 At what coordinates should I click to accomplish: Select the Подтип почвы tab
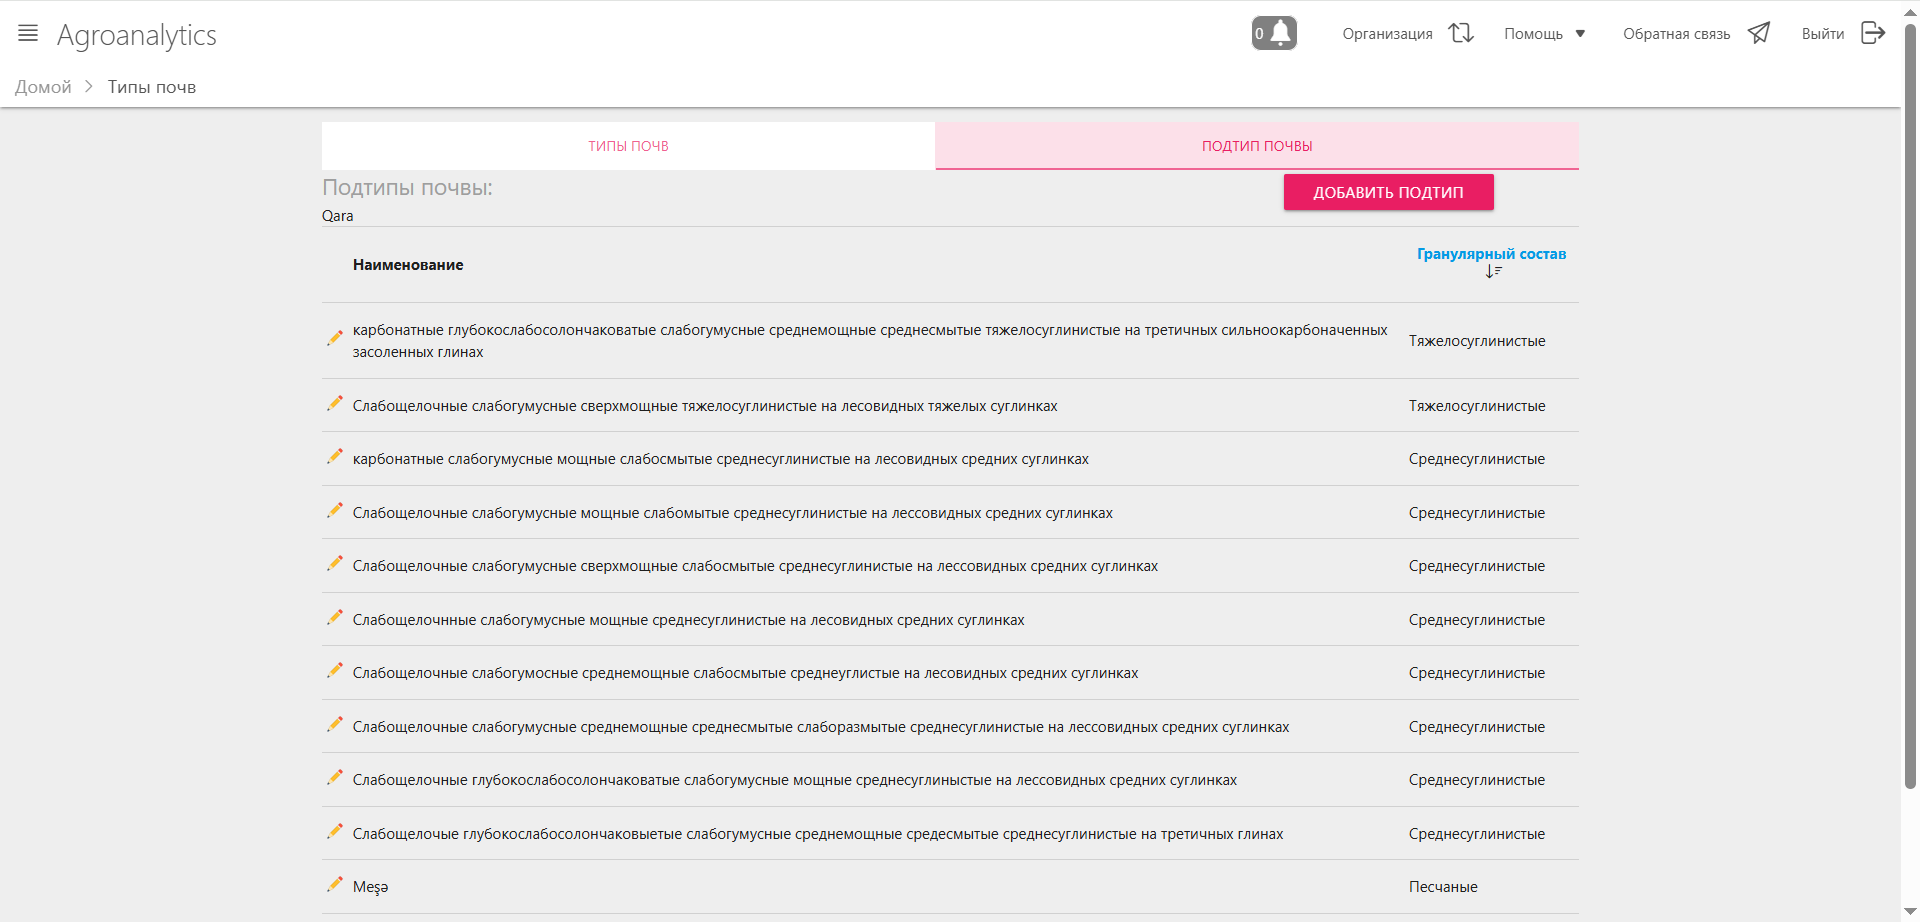click(1257, 146)
